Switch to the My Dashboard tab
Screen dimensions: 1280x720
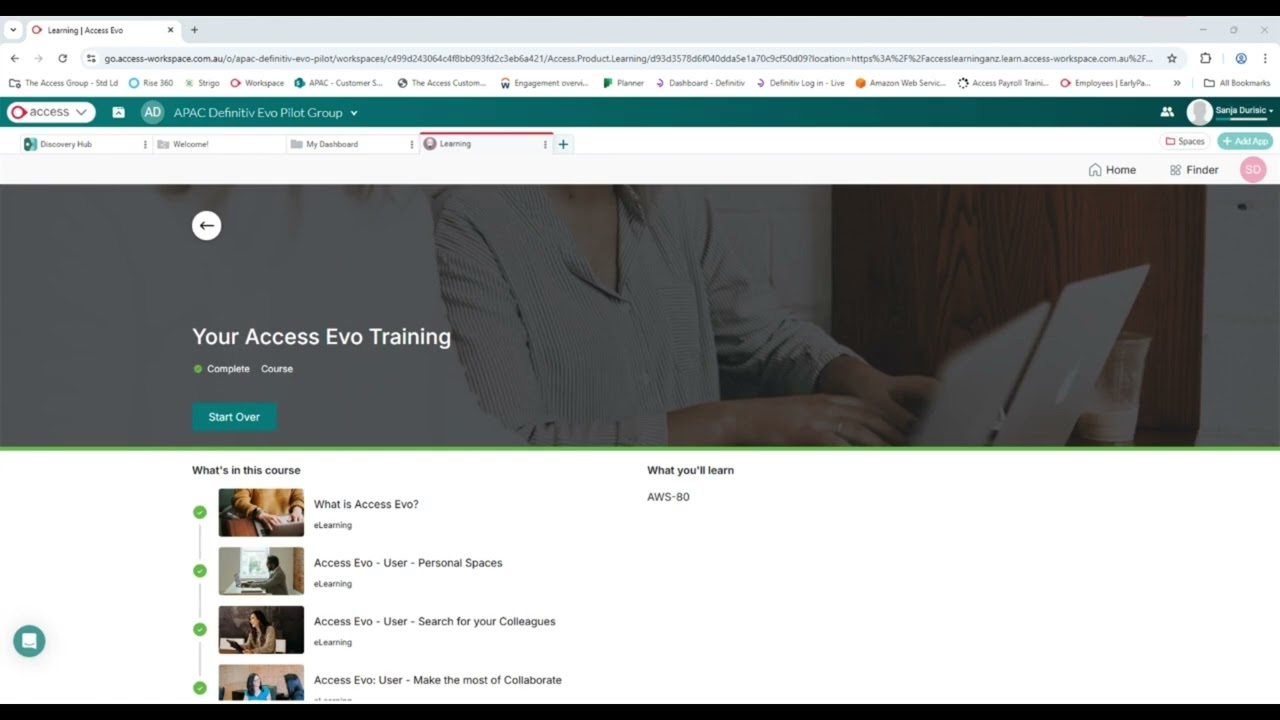click(352, 144)
